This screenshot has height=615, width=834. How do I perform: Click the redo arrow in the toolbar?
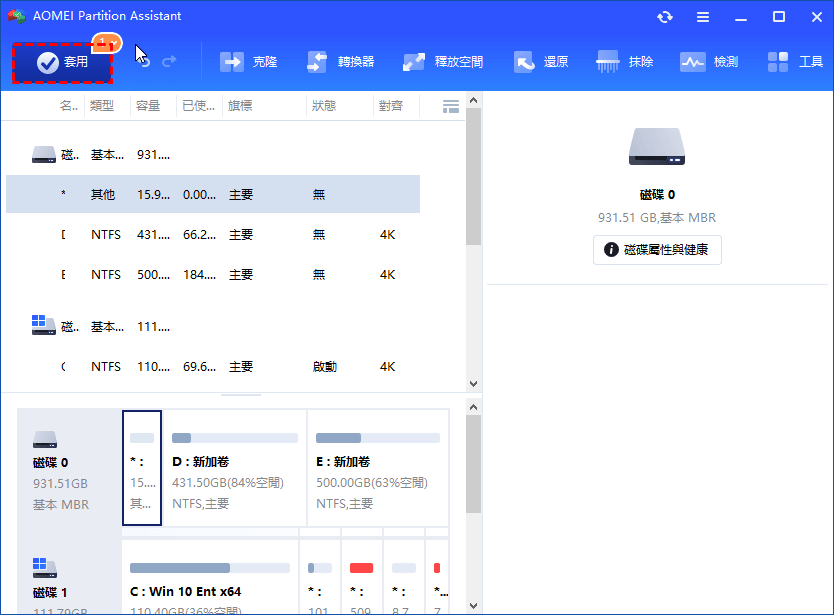click(x=169, y=62)
